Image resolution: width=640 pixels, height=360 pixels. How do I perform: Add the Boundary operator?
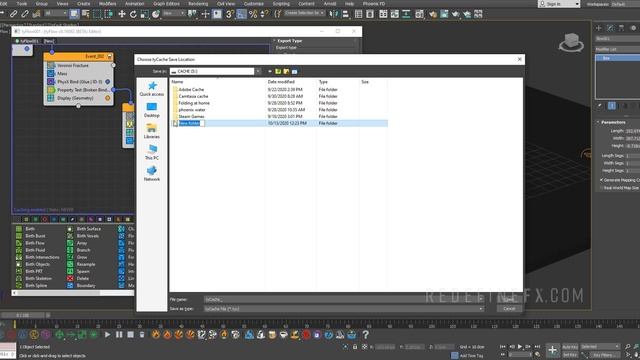(81, 285)
